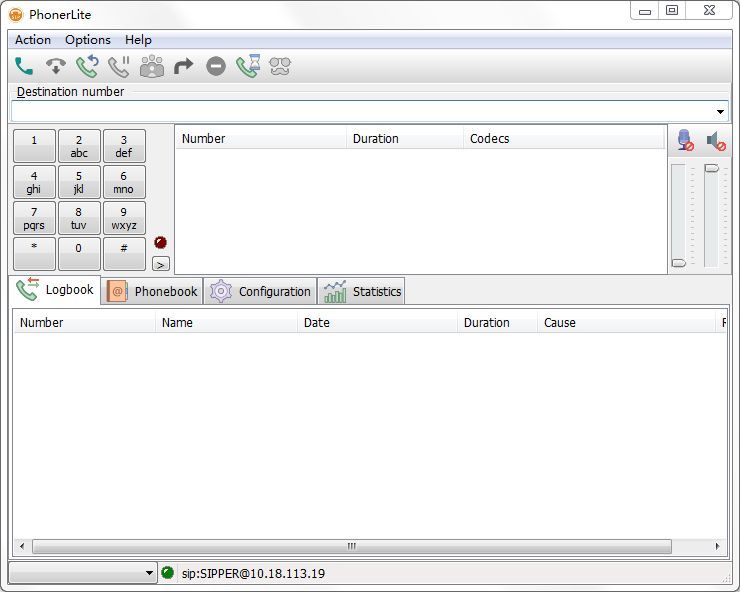Screen dimensions: 740x592
Task: Click the conference call people icon
Action: [152, 67]
